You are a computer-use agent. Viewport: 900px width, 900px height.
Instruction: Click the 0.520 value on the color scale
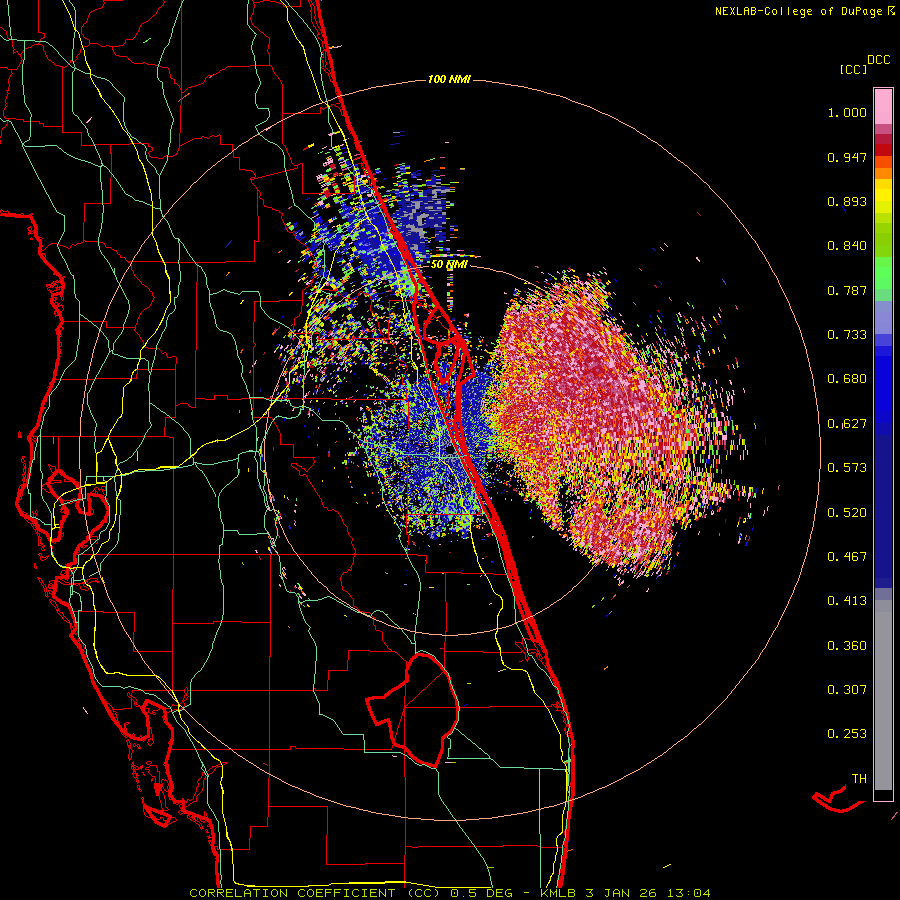coord(847,513)
